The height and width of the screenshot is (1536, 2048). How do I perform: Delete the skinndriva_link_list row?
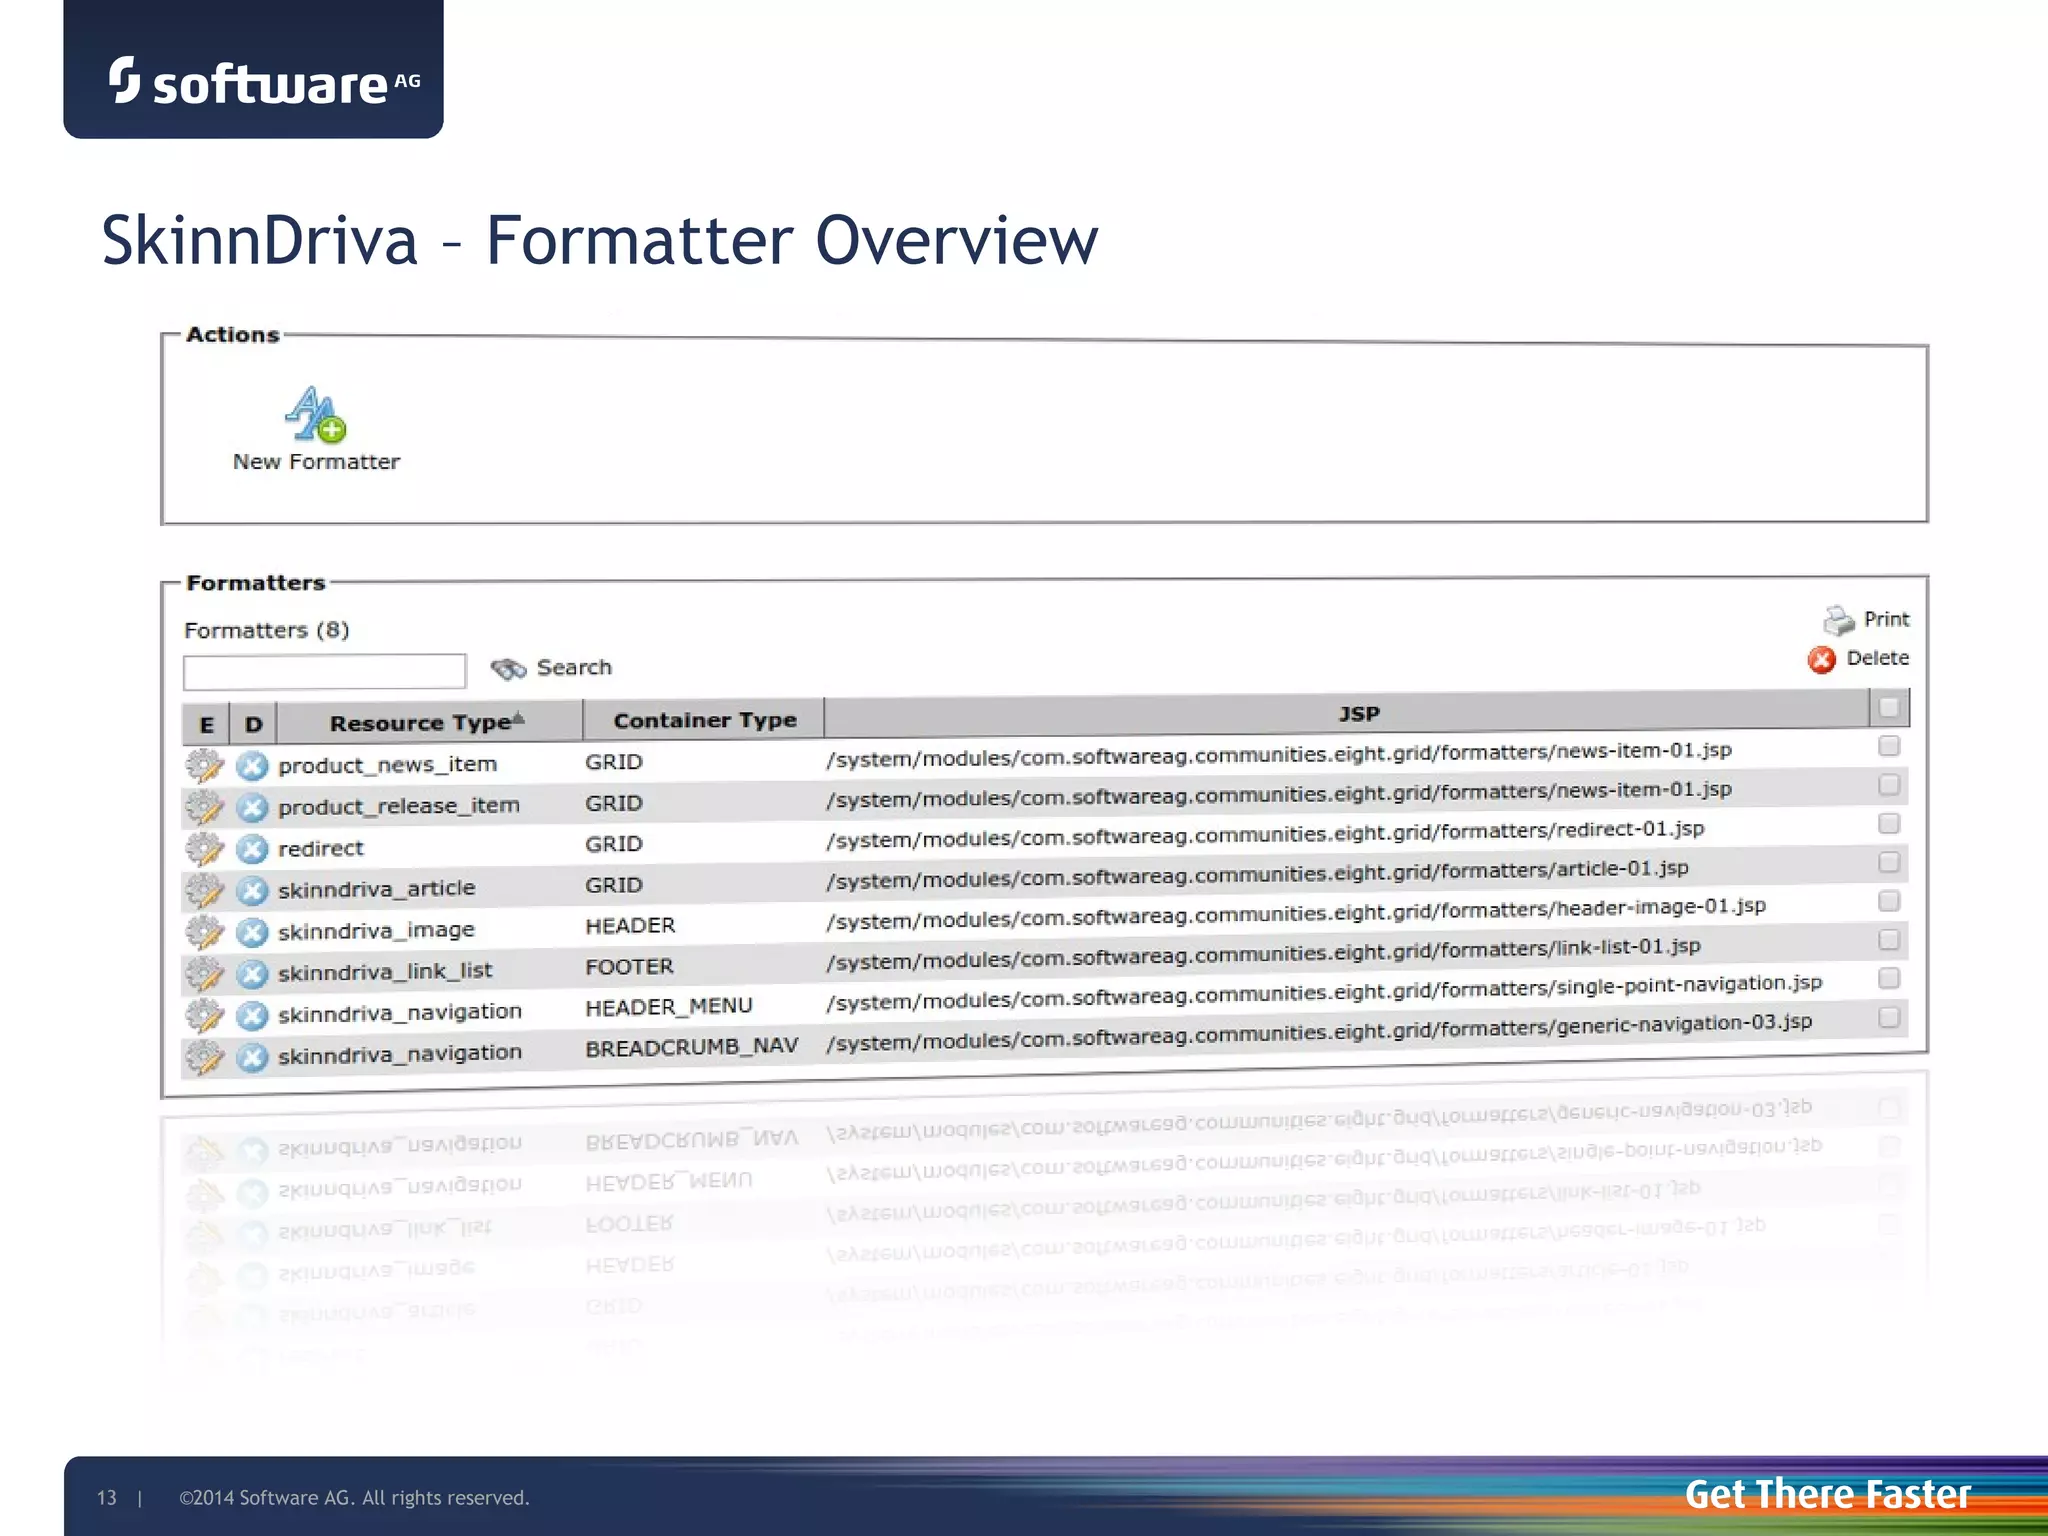pyautogui.click(x=252, y=973)
